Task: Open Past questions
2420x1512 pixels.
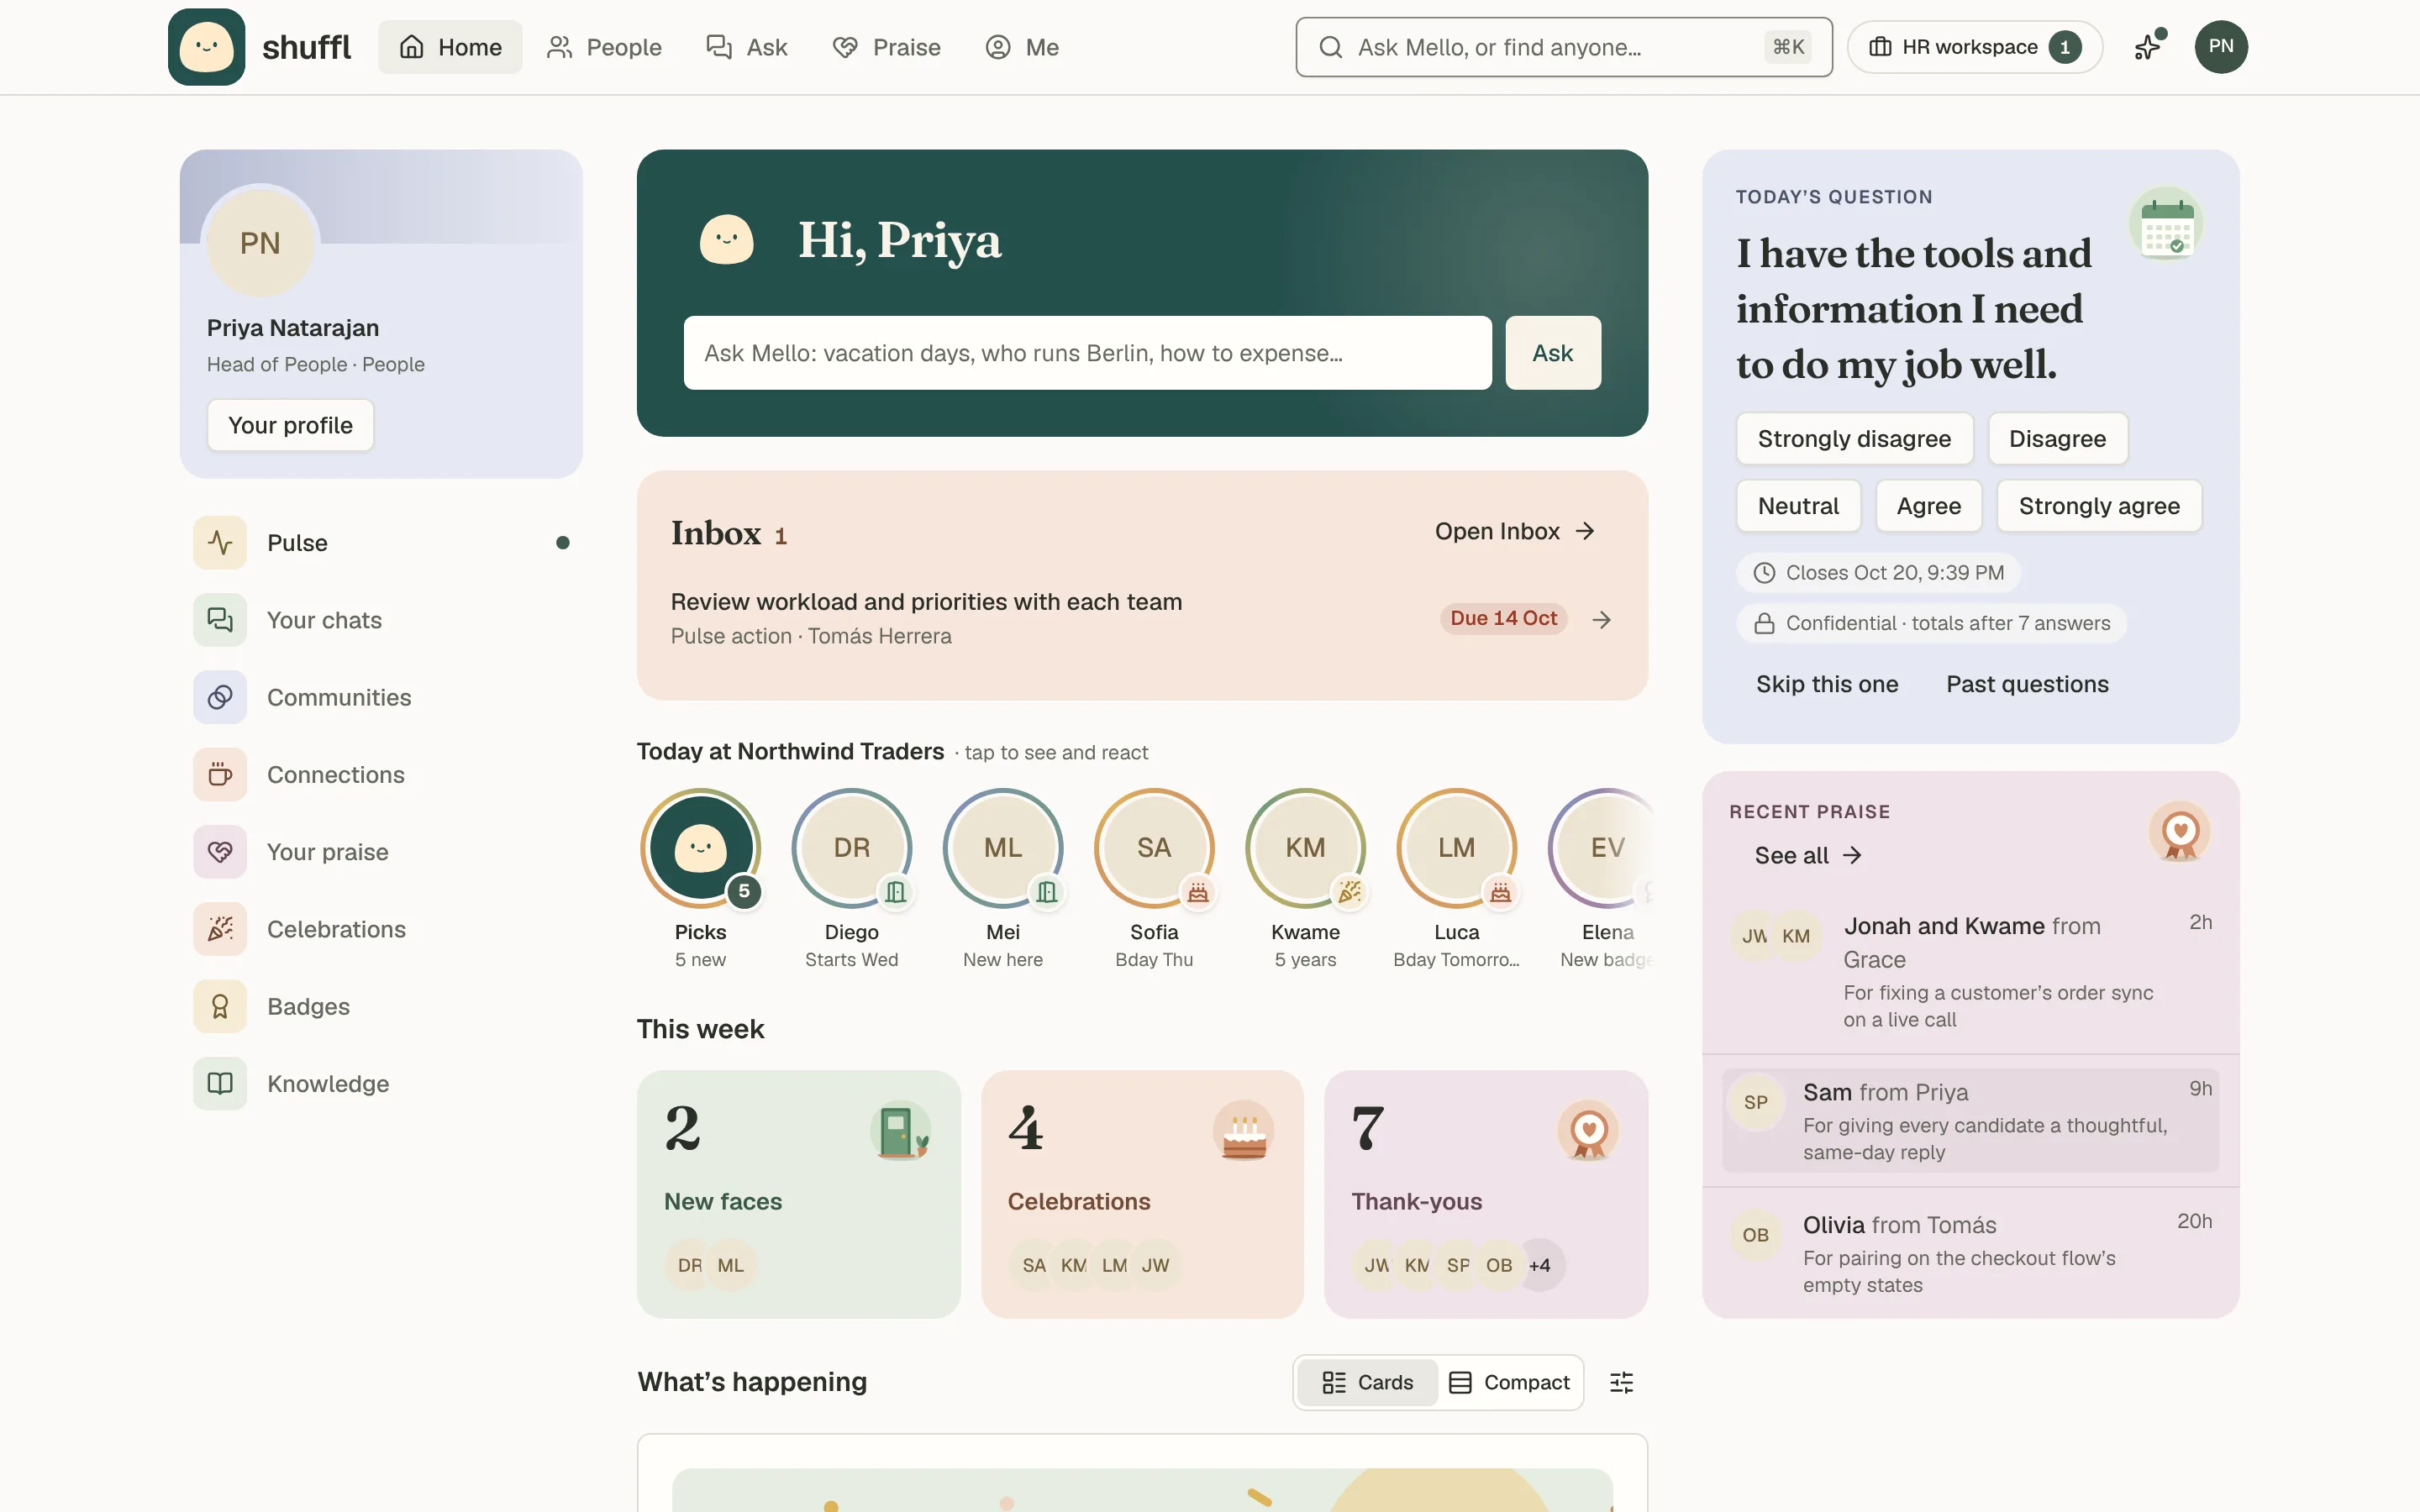Action: [2027, 684]
